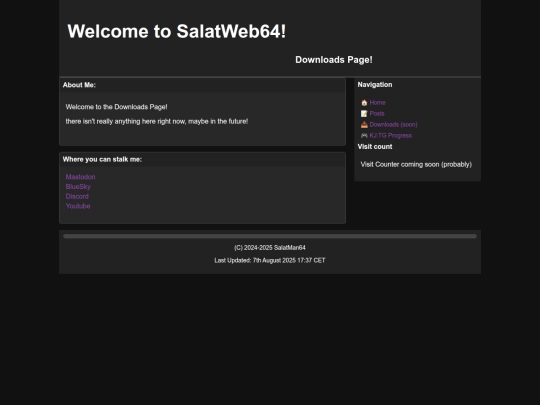Click the gamepad icon beside KJ:TG Progress

point(364,136)
